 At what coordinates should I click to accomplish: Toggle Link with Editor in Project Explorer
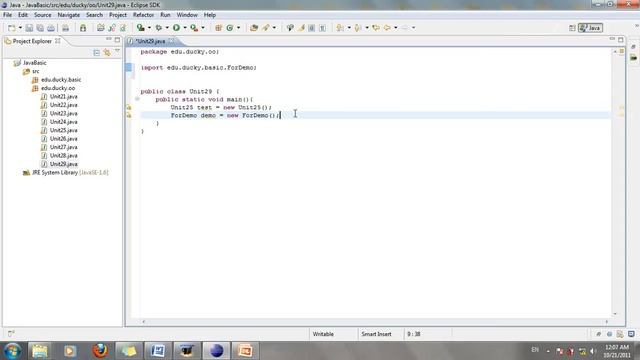pos(107,53)
